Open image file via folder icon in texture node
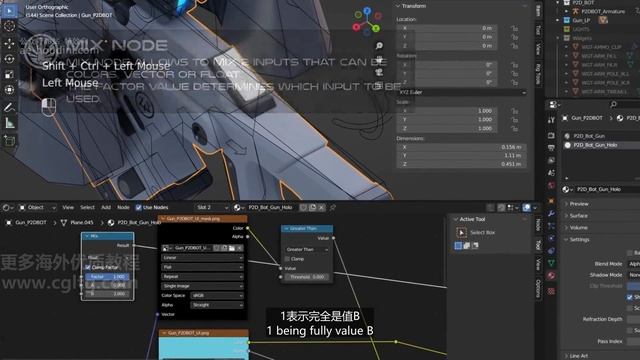 tap(232, 248)
